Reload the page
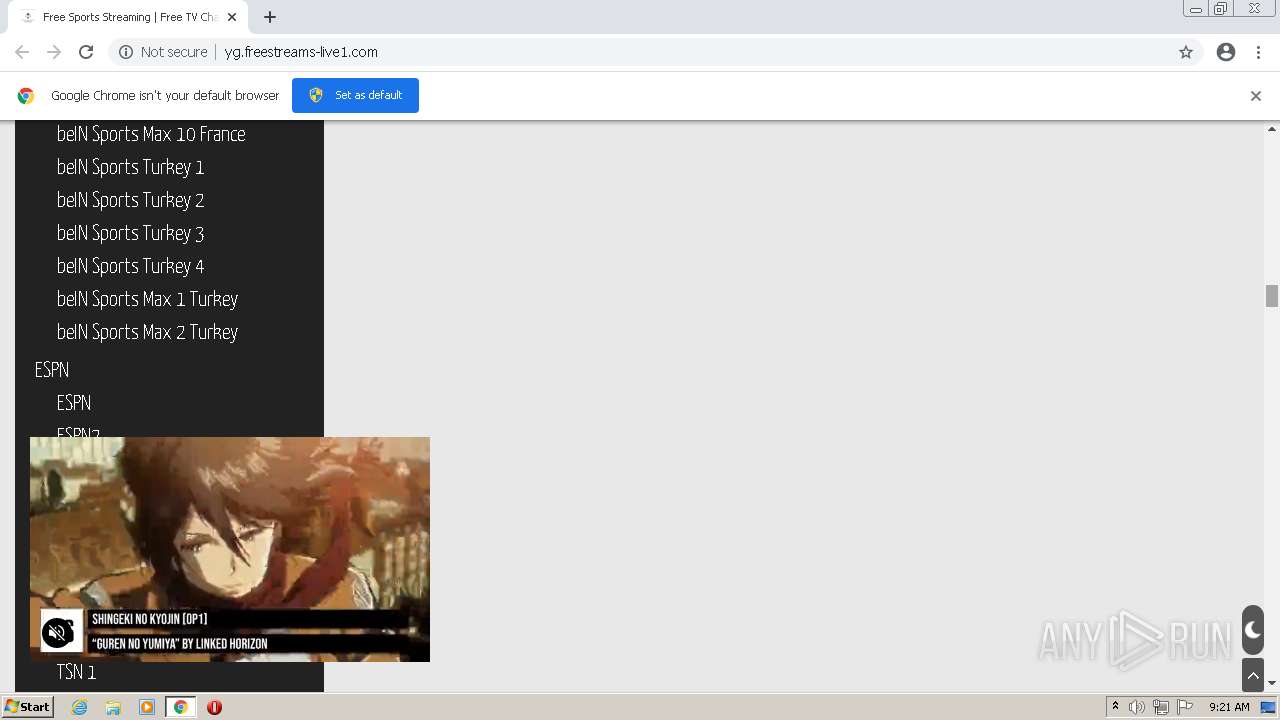 pyautogui.click(x=86, y=52)
